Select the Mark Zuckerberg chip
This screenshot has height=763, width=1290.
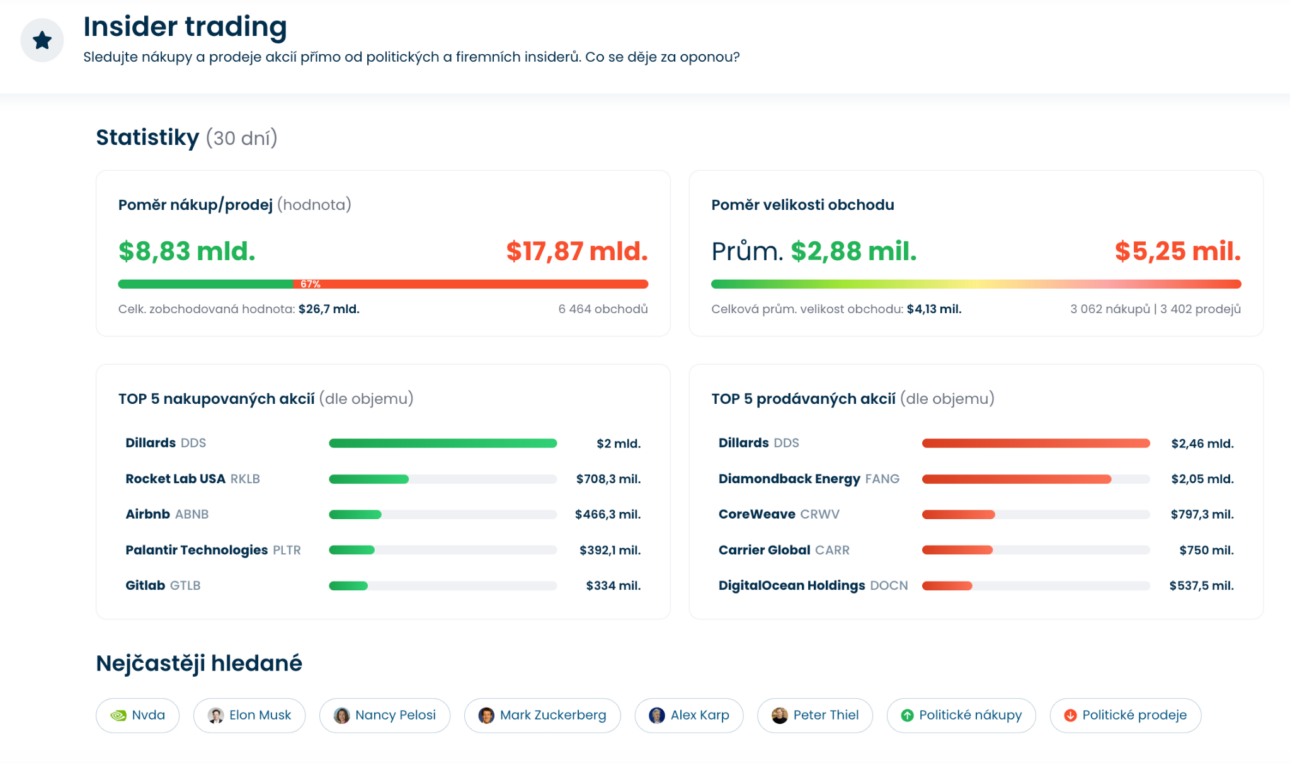(543, 715)
